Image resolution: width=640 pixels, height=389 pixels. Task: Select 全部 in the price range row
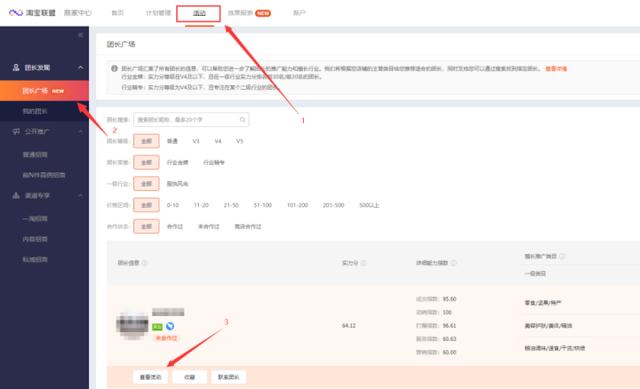coord(146,205)
